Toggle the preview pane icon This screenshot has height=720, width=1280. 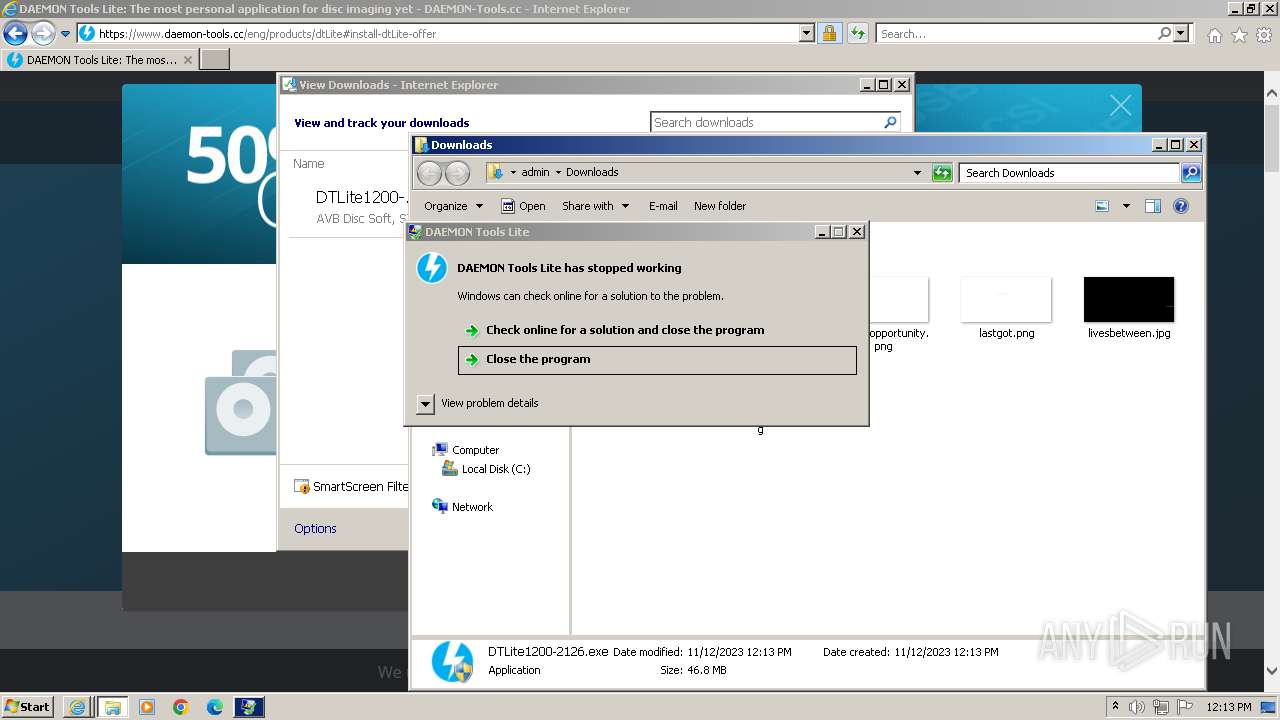(x=1153, y=206)
